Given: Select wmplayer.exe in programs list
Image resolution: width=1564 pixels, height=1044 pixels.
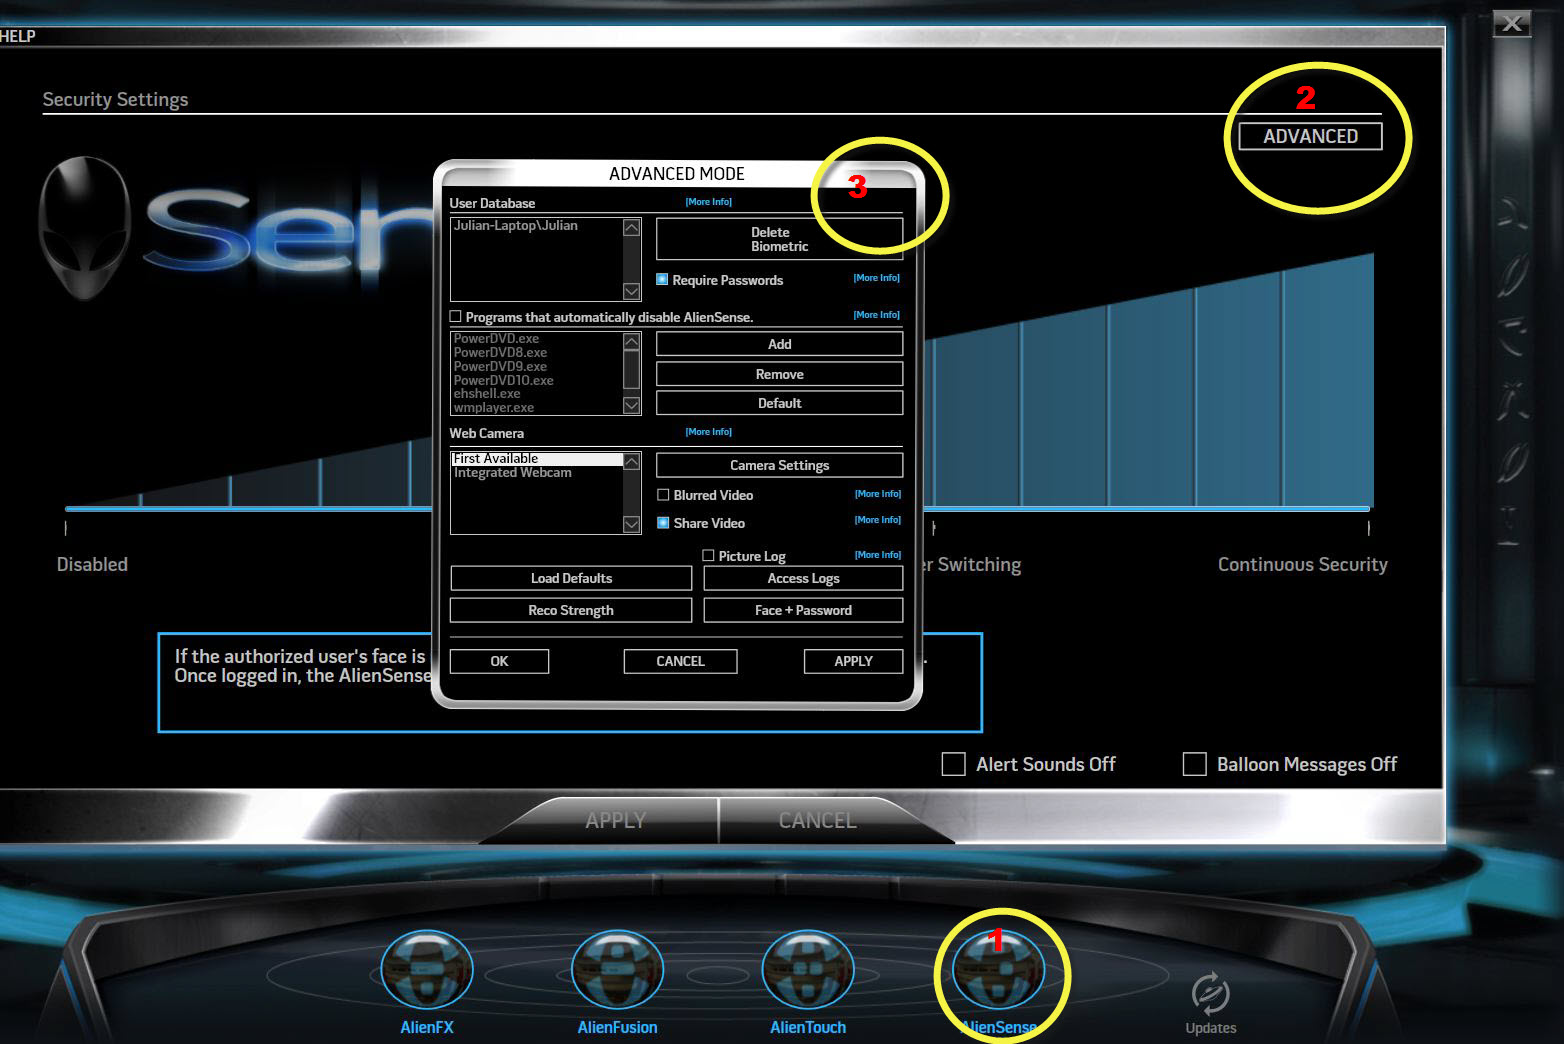Looking at the screenshot, I should (494, 408).
